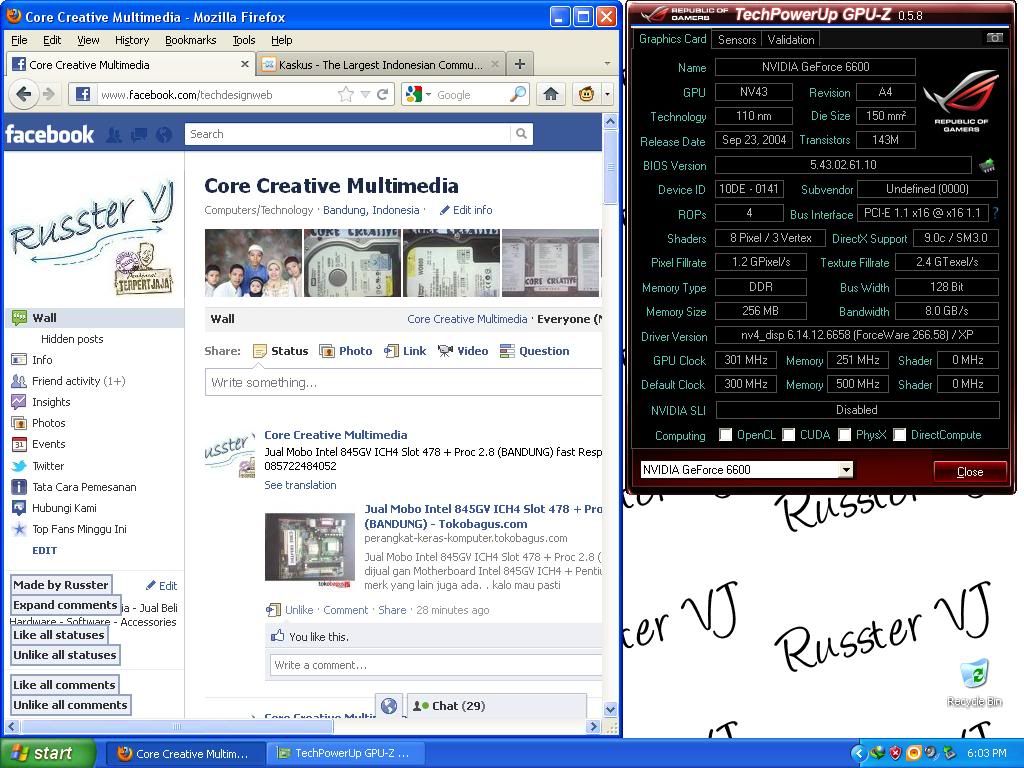Open the Bookmarks menu

point(191,40)
